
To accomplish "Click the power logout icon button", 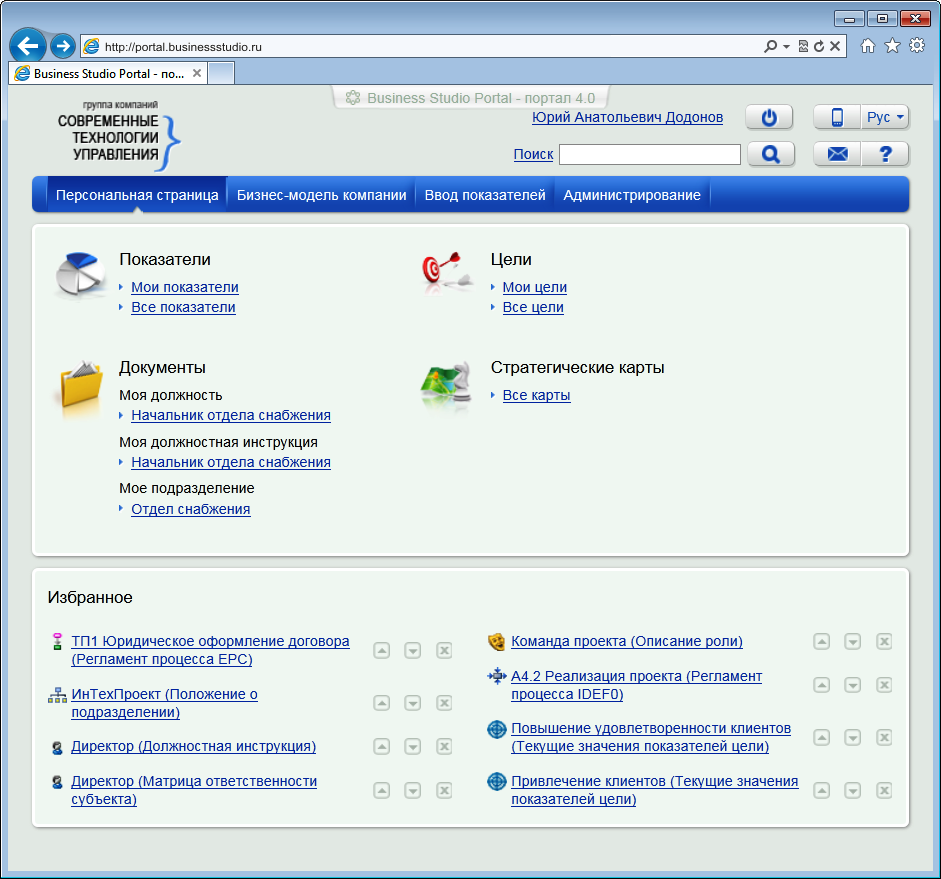I will tap(769, 118).
